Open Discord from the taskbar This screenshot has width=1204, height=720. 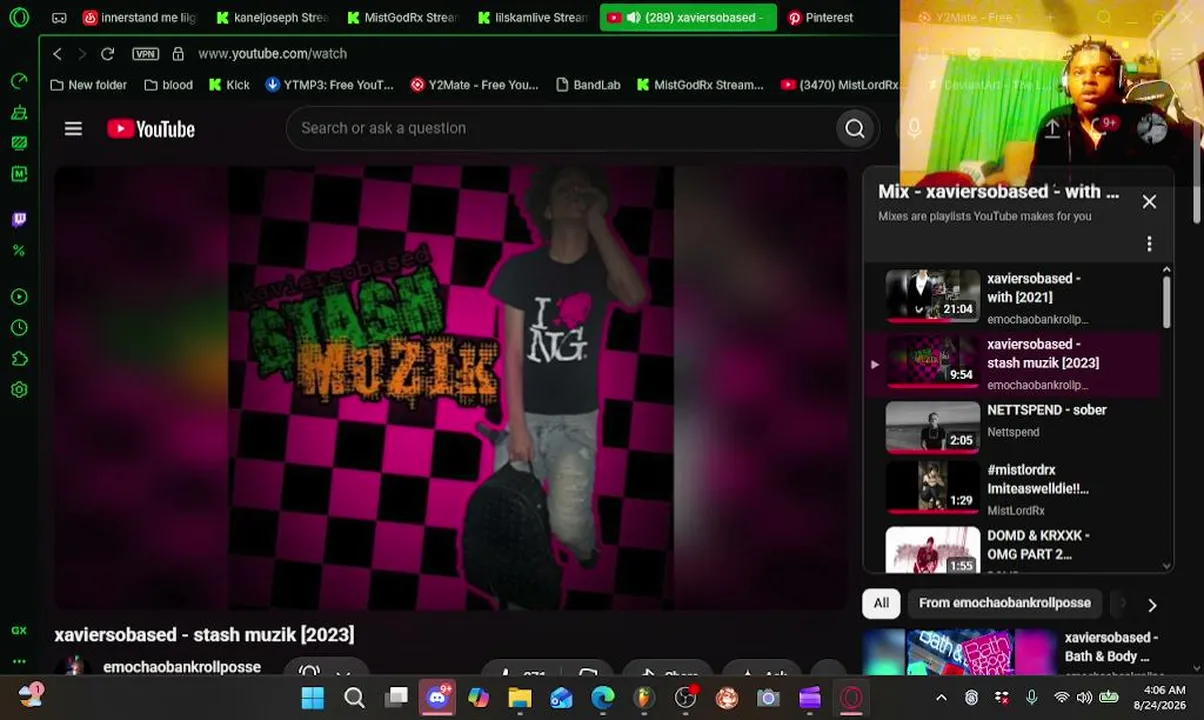pos(438,697)
